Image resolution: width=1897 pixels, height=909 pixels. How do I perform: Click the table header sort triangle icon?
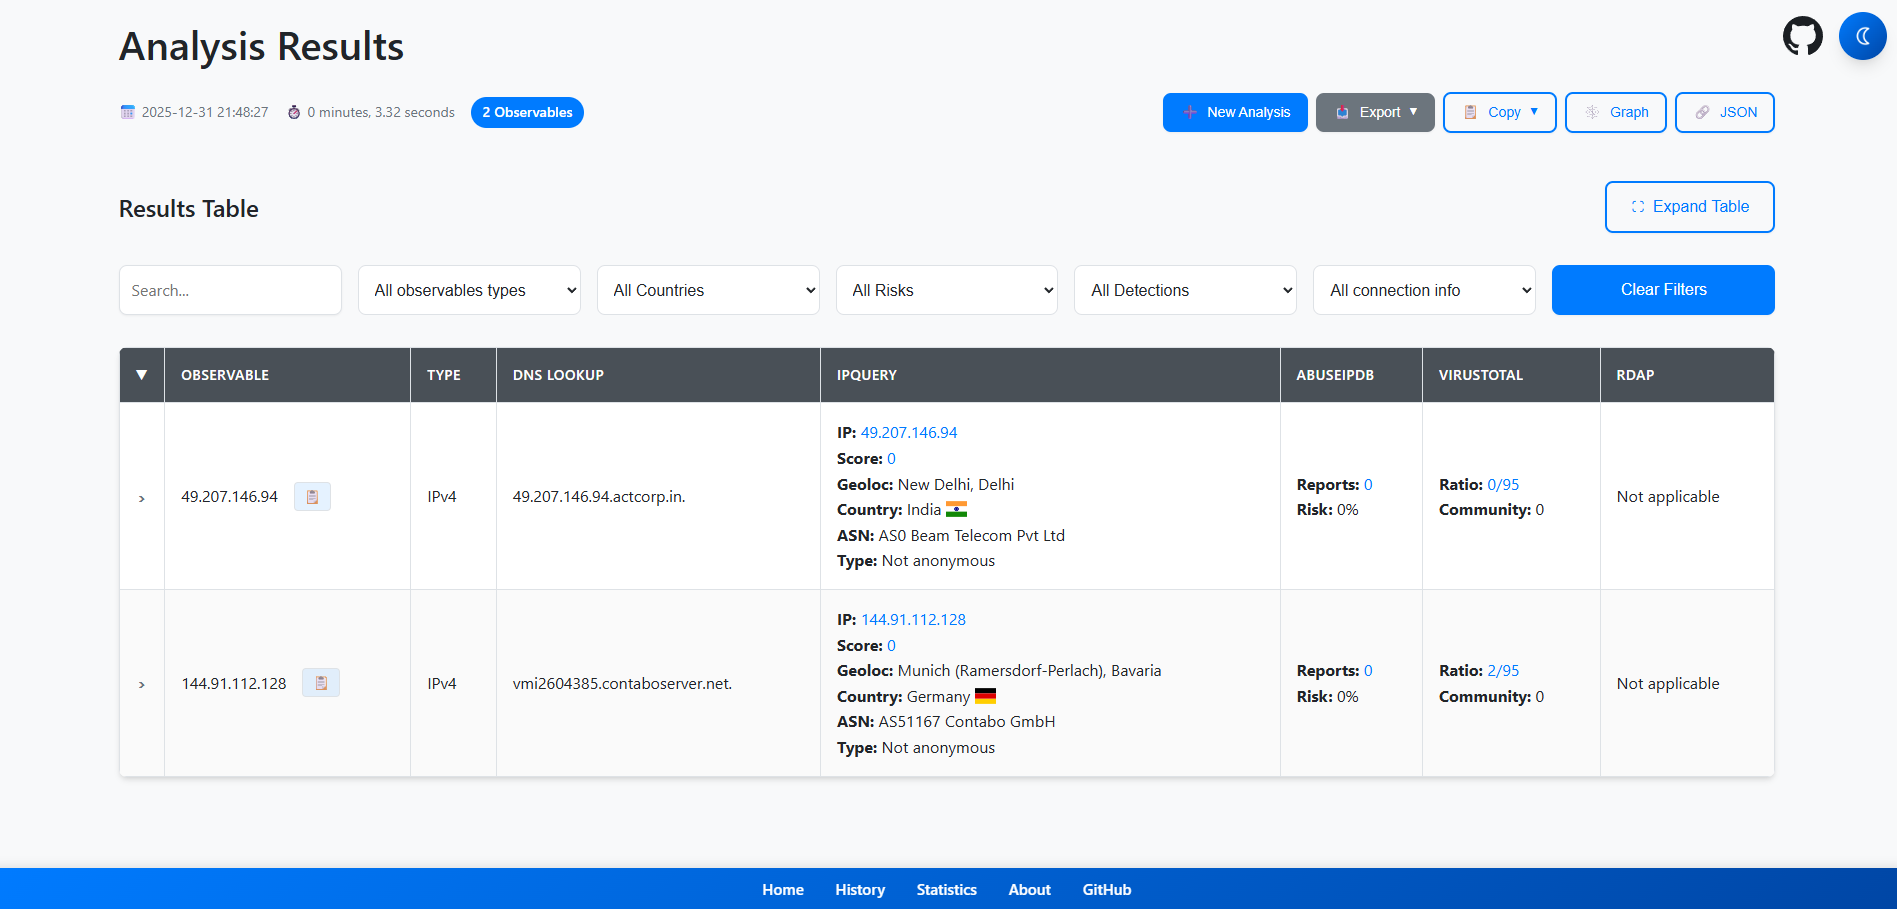click(142, 375)
